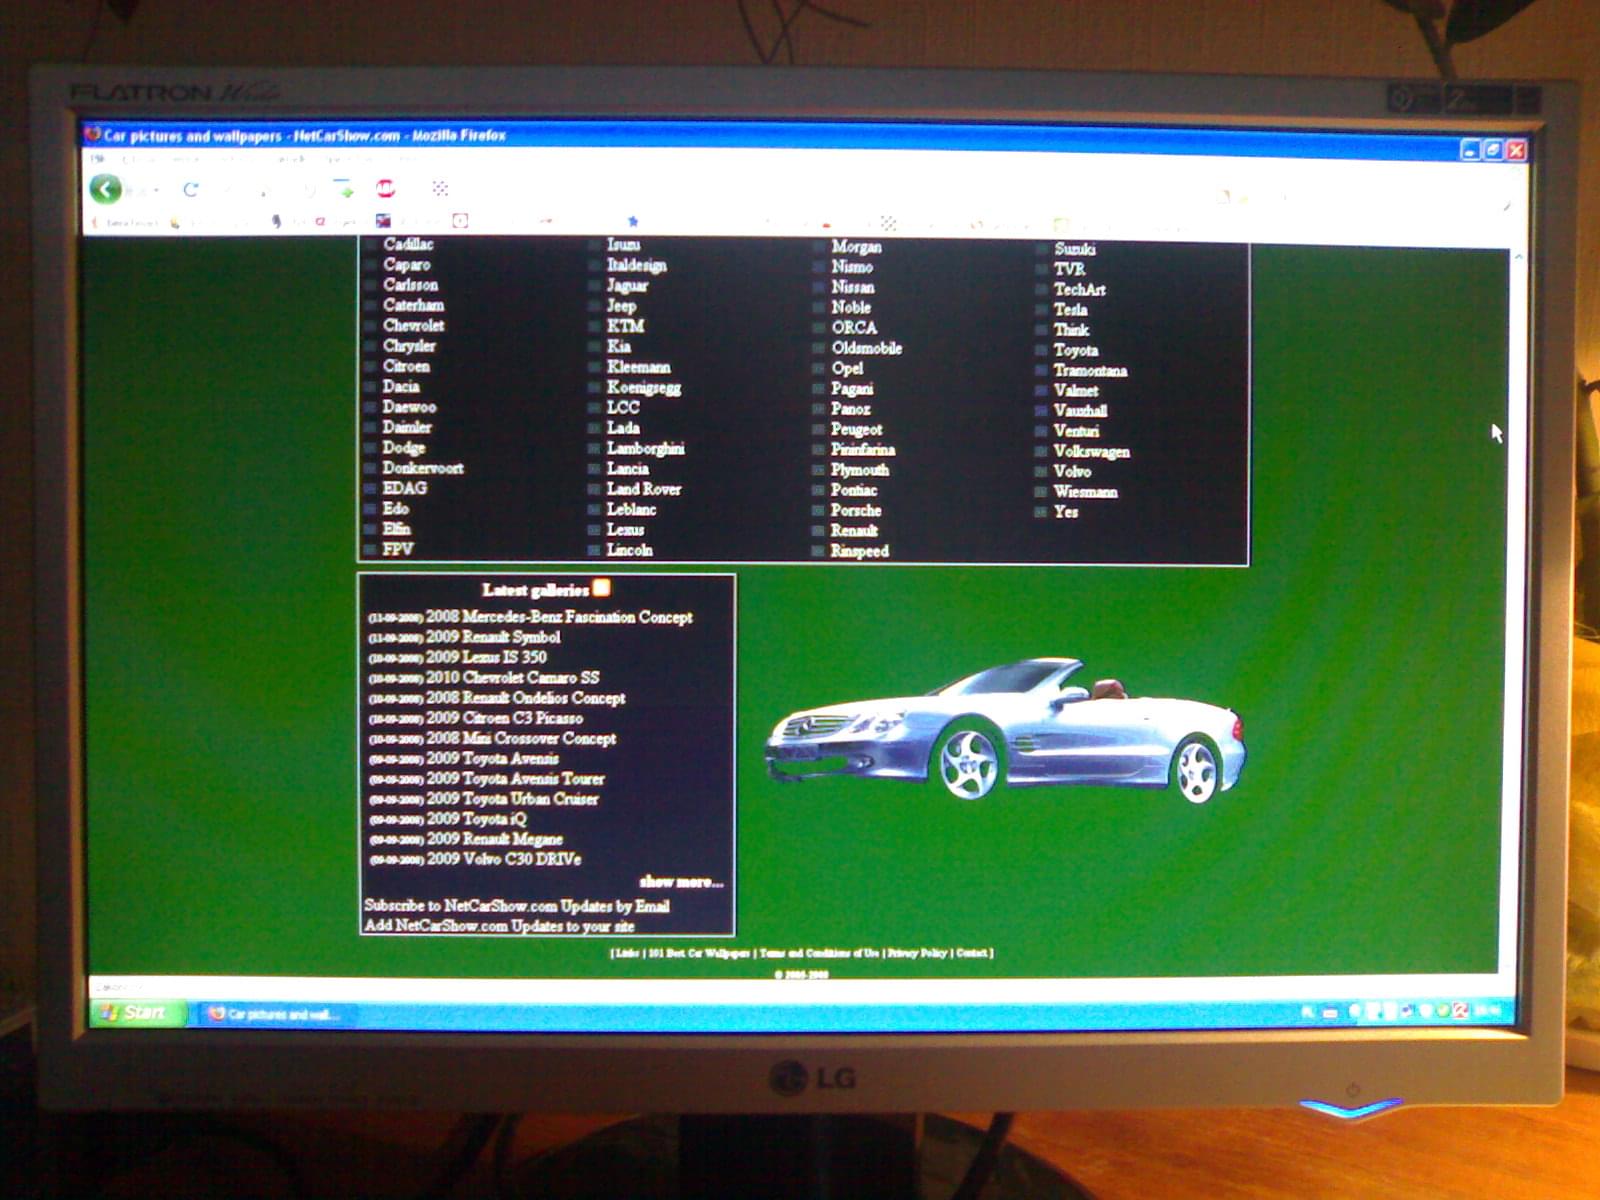Open 101 Best Car Wallpapers footer link
The width and height of the screenshot is (1600, 1200).
(x=698, y=953)
